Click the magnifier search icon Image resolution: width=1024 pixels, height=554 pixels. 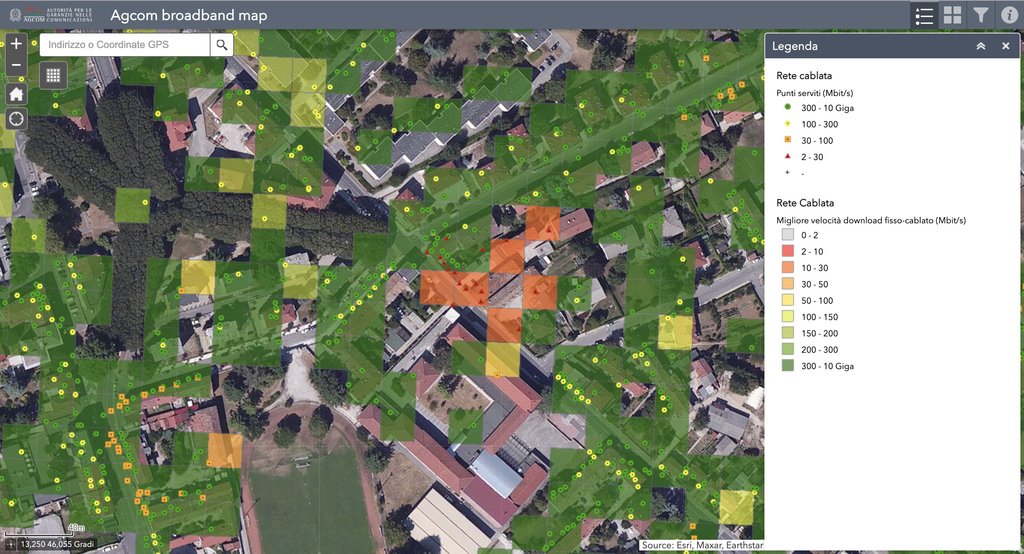222,45
